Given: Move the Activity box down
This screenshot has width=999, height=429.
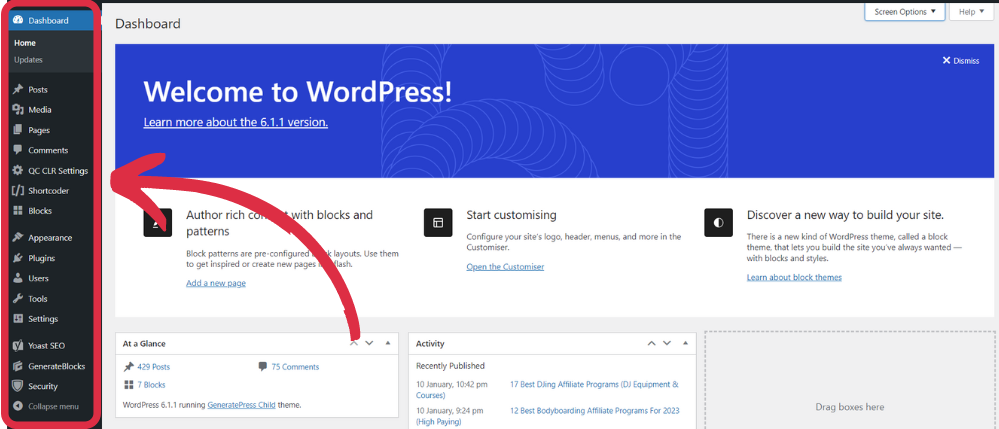Looking at the screenshot, I should [x=666, y=343].
